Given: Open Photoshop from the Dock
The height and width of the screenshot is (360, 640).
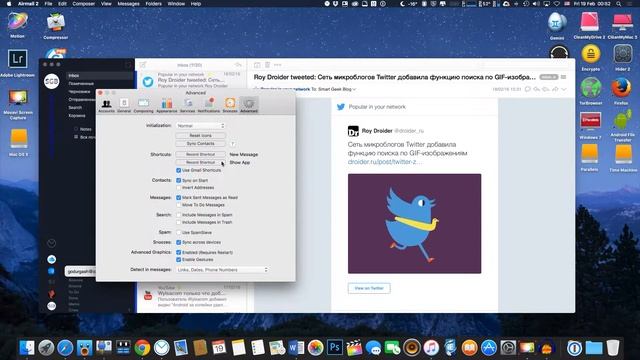Looking at the screenshot, I should [x=335, y=347].
